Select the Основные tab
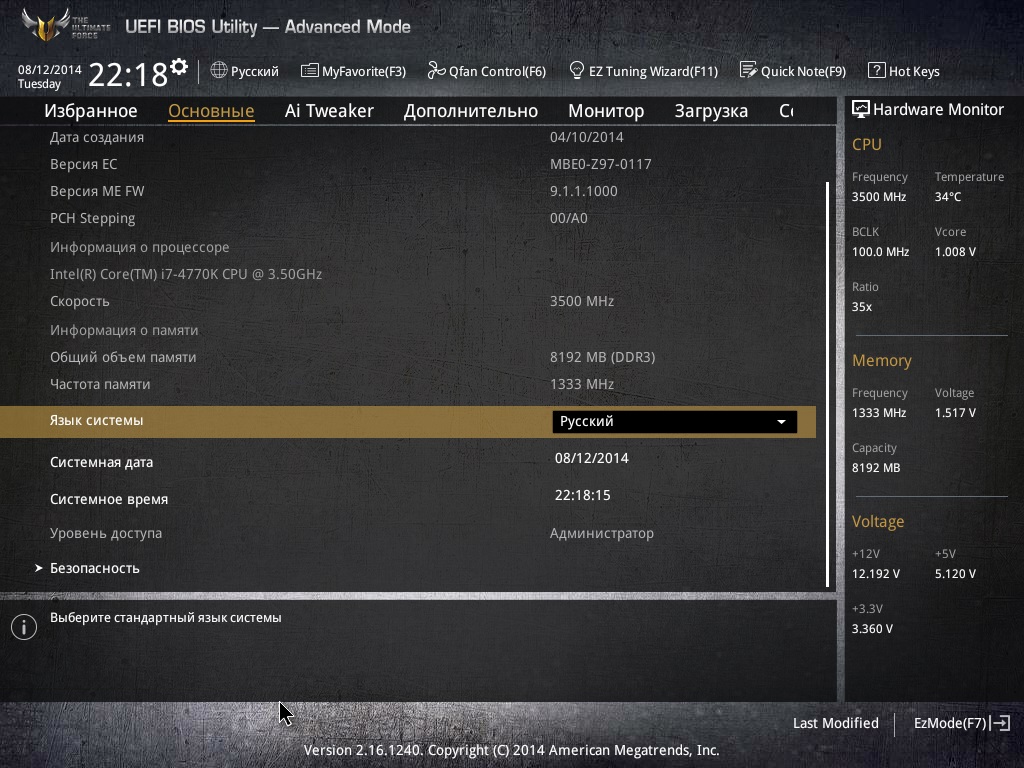This screenshot has height=768, width=1024. click(211, 111)
